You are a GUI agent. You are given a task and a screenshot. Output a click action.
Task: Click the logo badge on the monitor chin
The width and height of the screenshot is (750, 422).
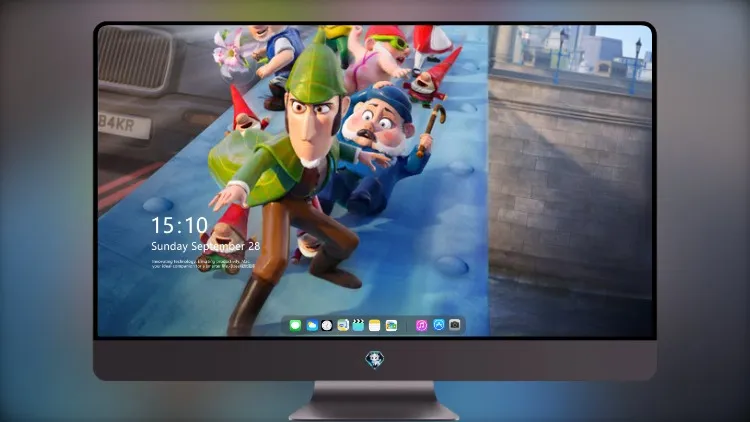pyautogui.click(x=375, y=360)
